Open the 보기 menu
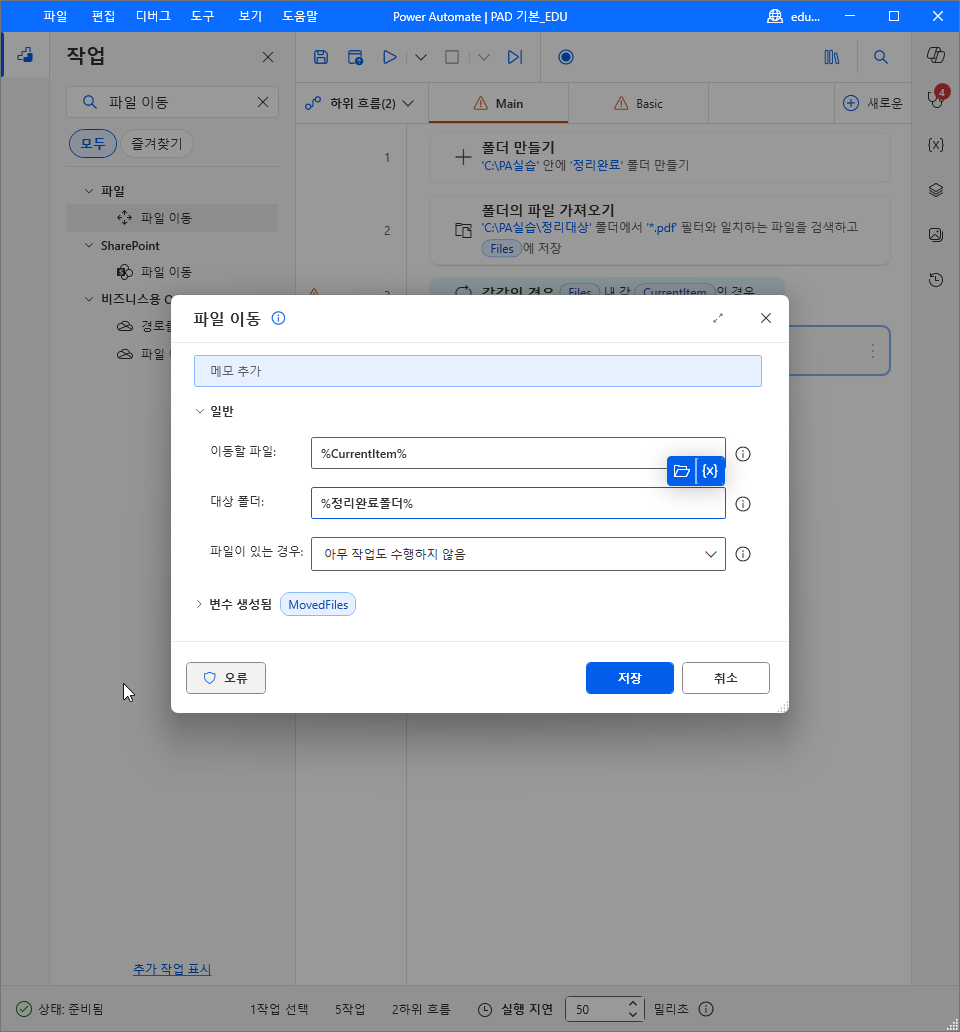The image size is (960, 1032). coord(250,16)
